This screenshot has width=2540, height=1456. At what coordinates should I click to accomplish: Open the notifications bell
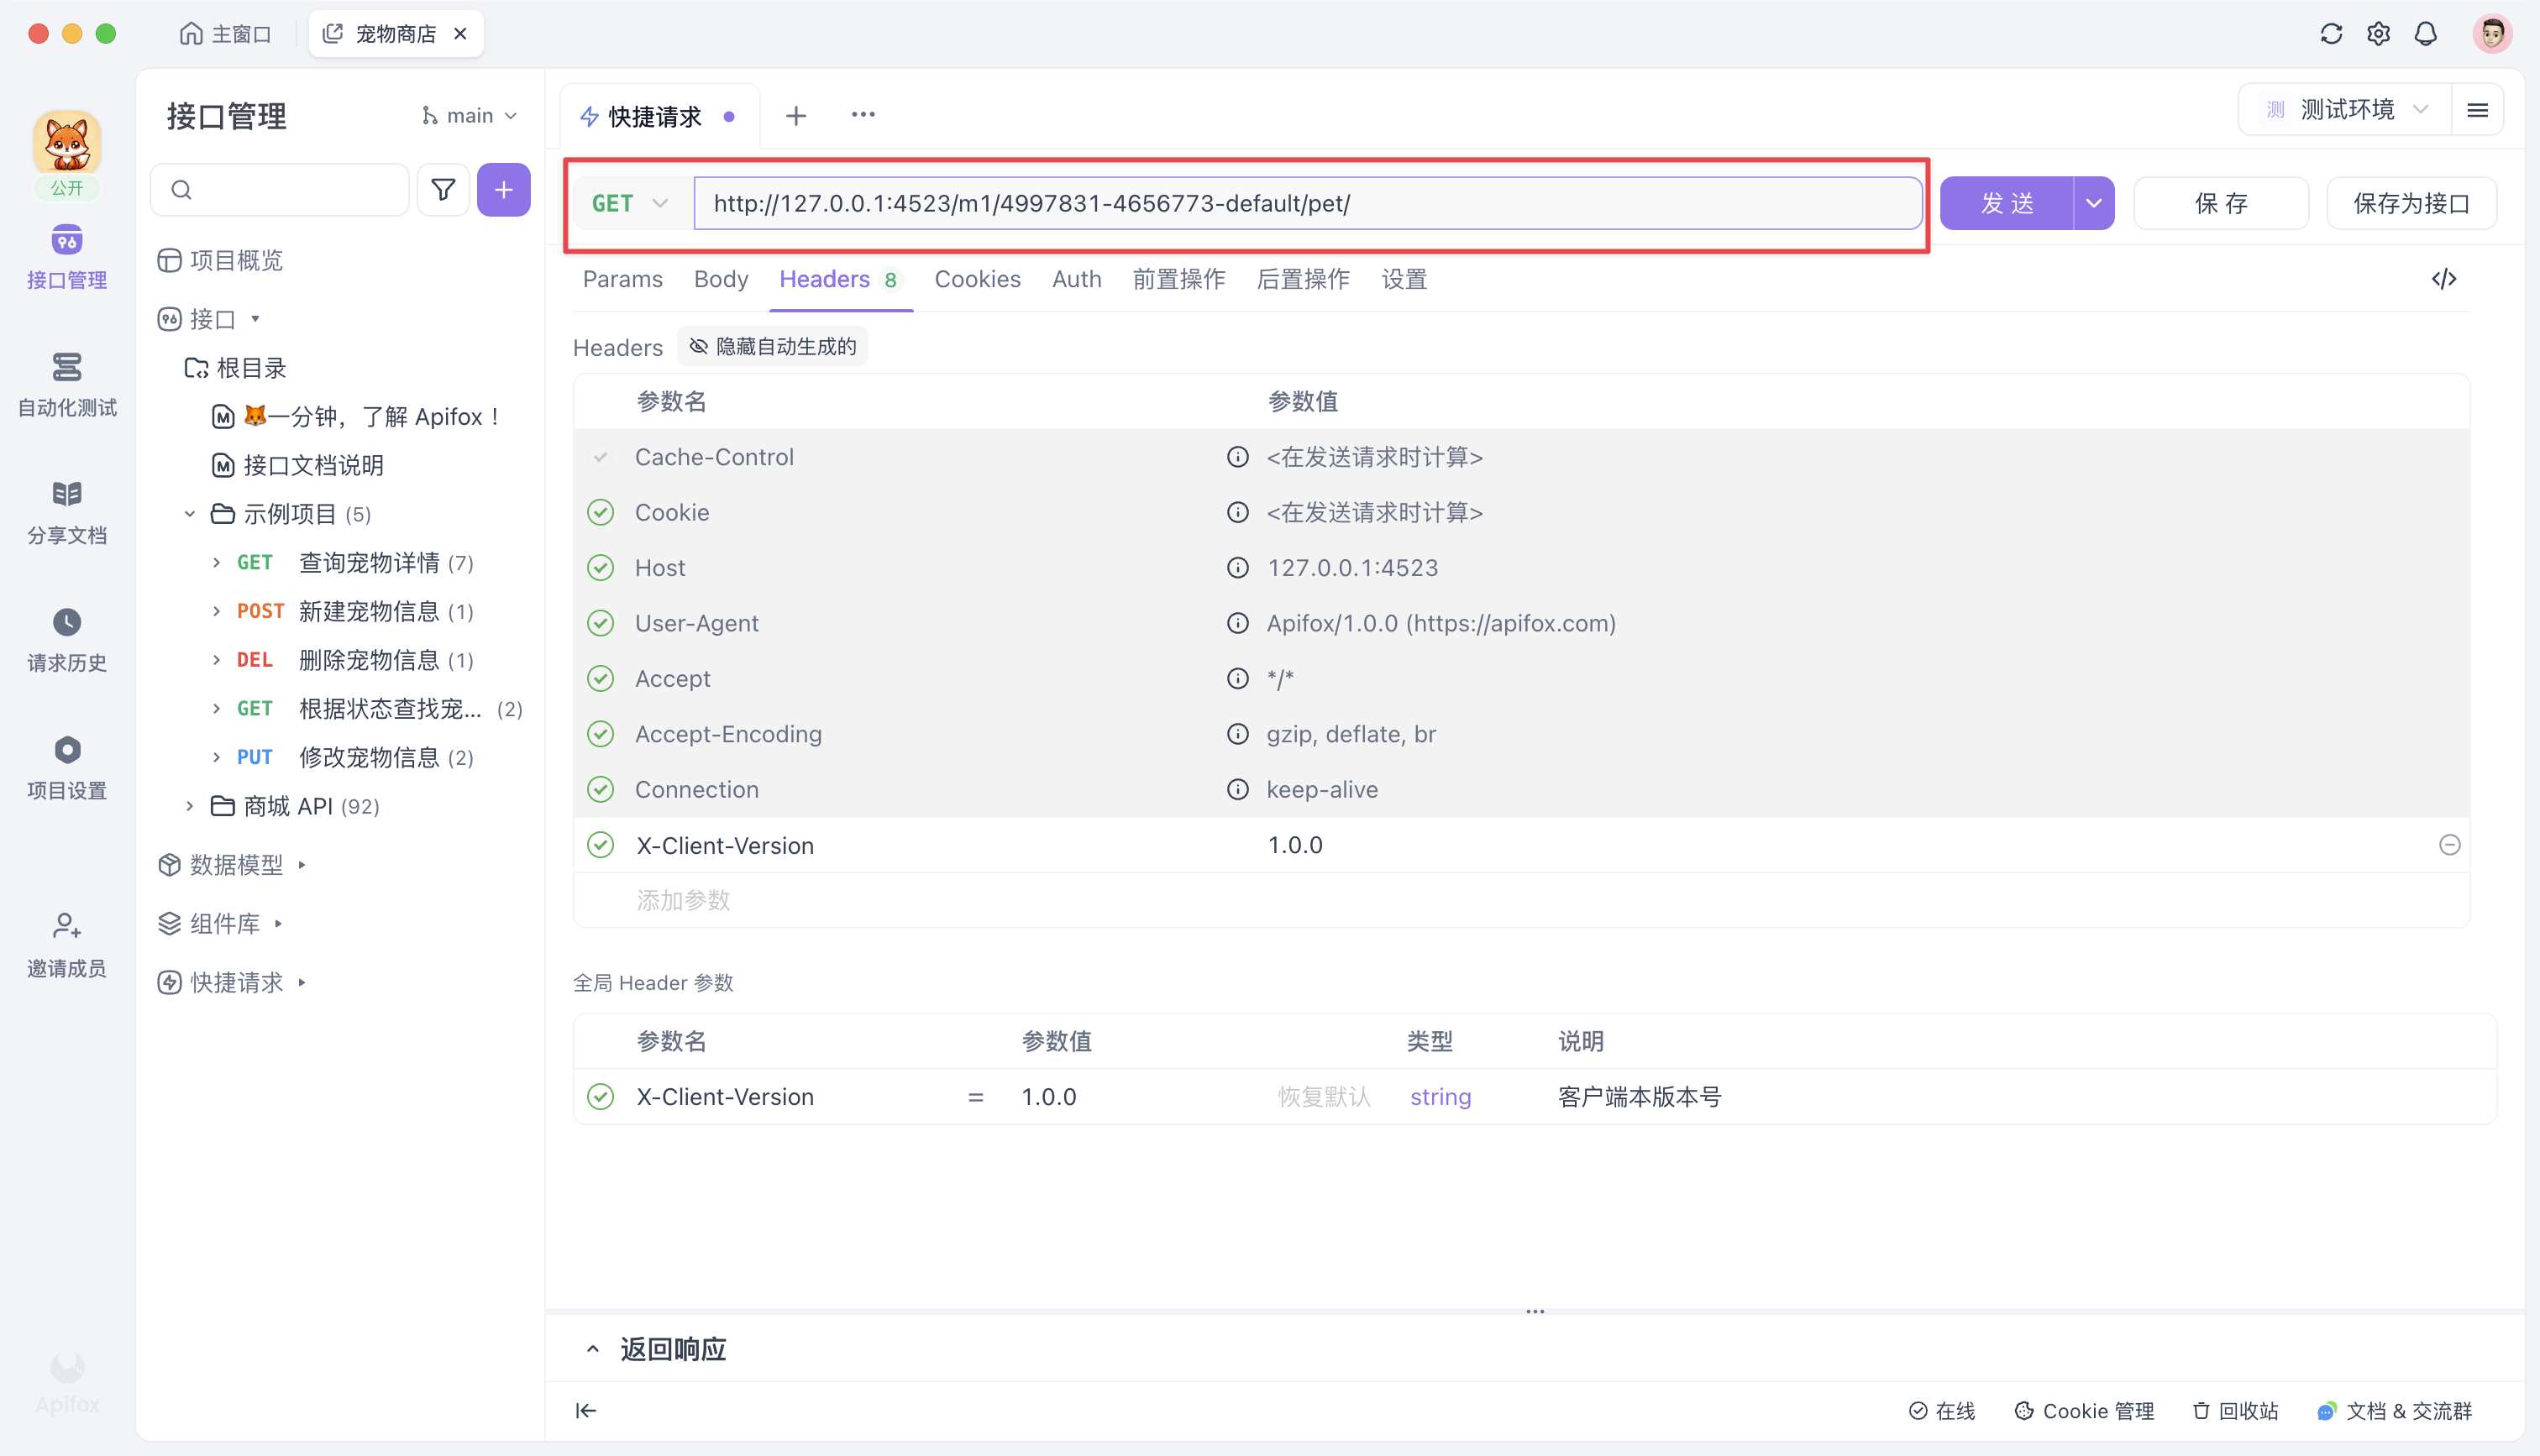click(x=2426, y=33)
